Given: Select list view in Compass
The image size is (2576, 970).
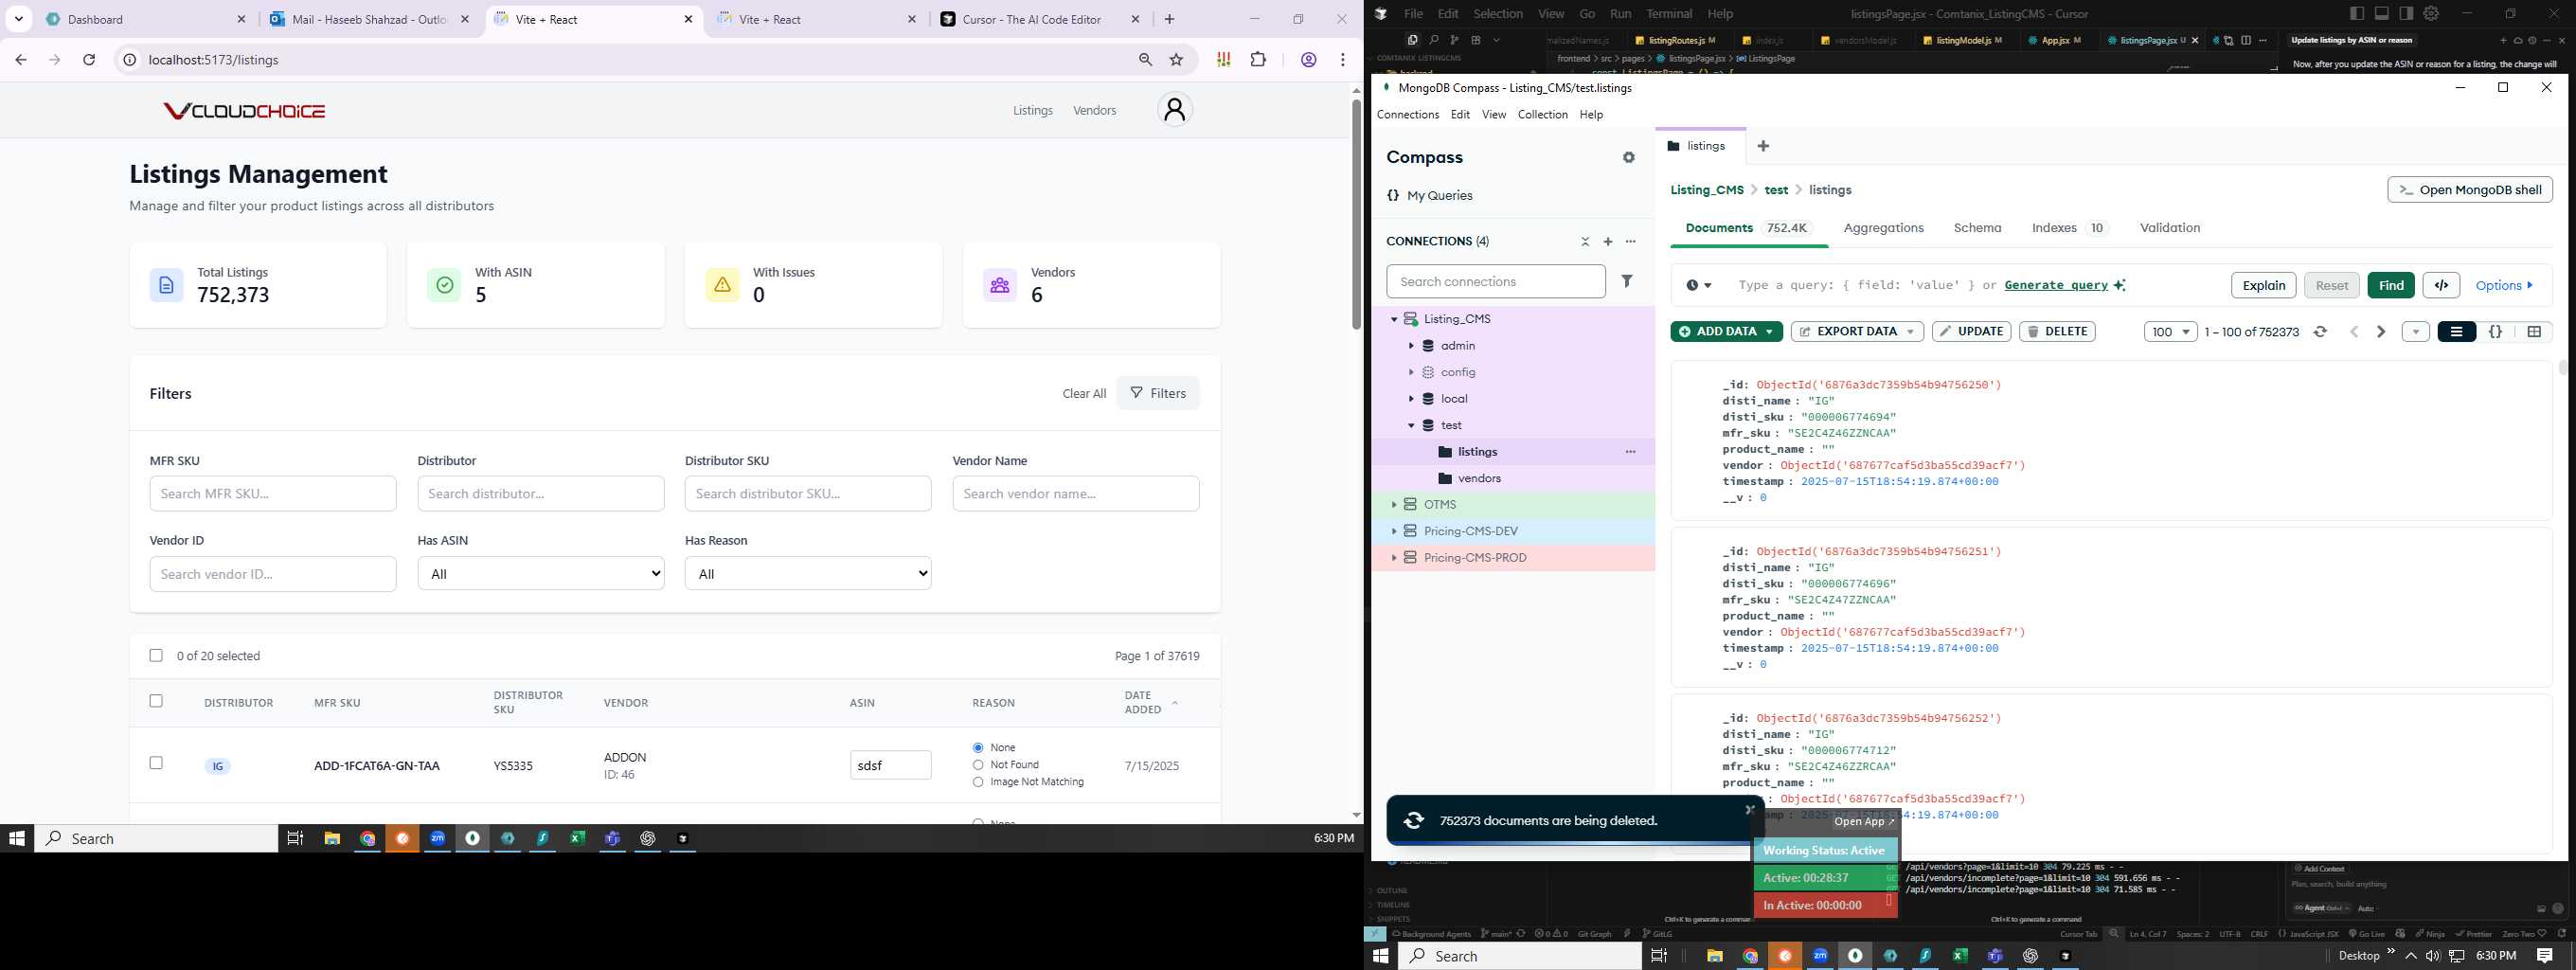Looking at the screenshot, I should tap(2456, 332).
